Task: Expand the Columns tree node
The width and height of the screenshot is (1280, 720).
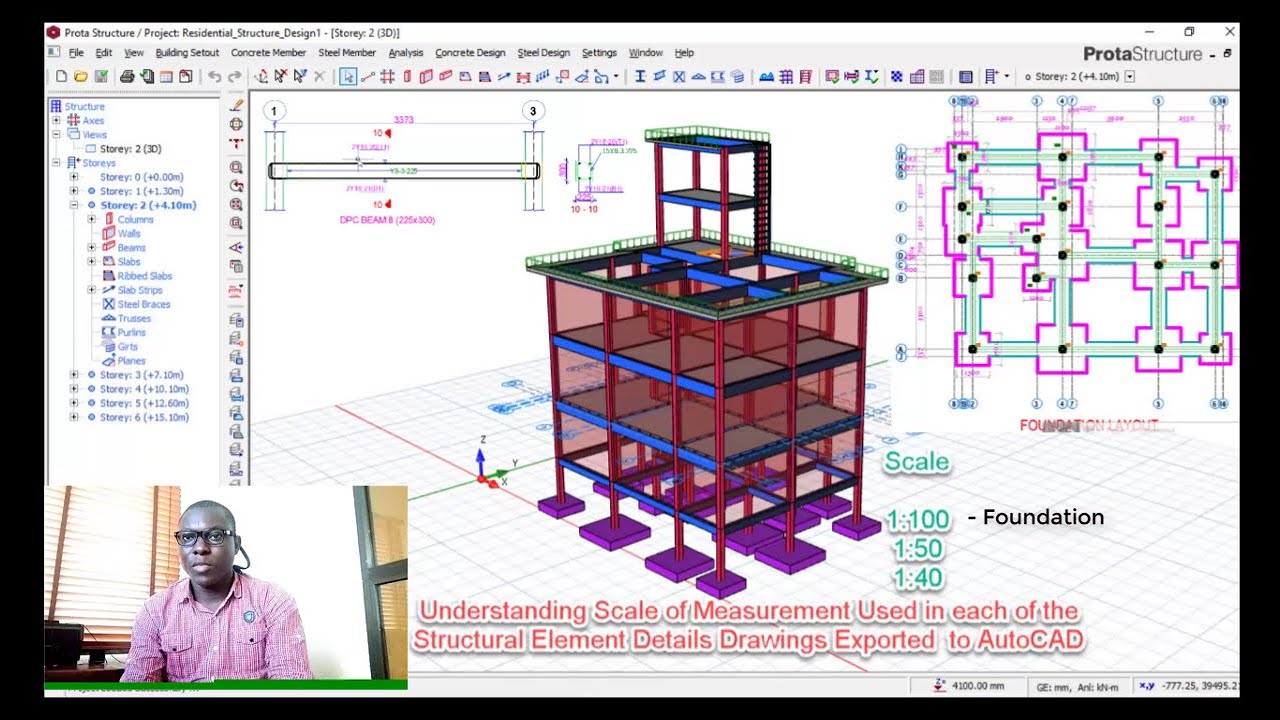Action: point(92,219)
